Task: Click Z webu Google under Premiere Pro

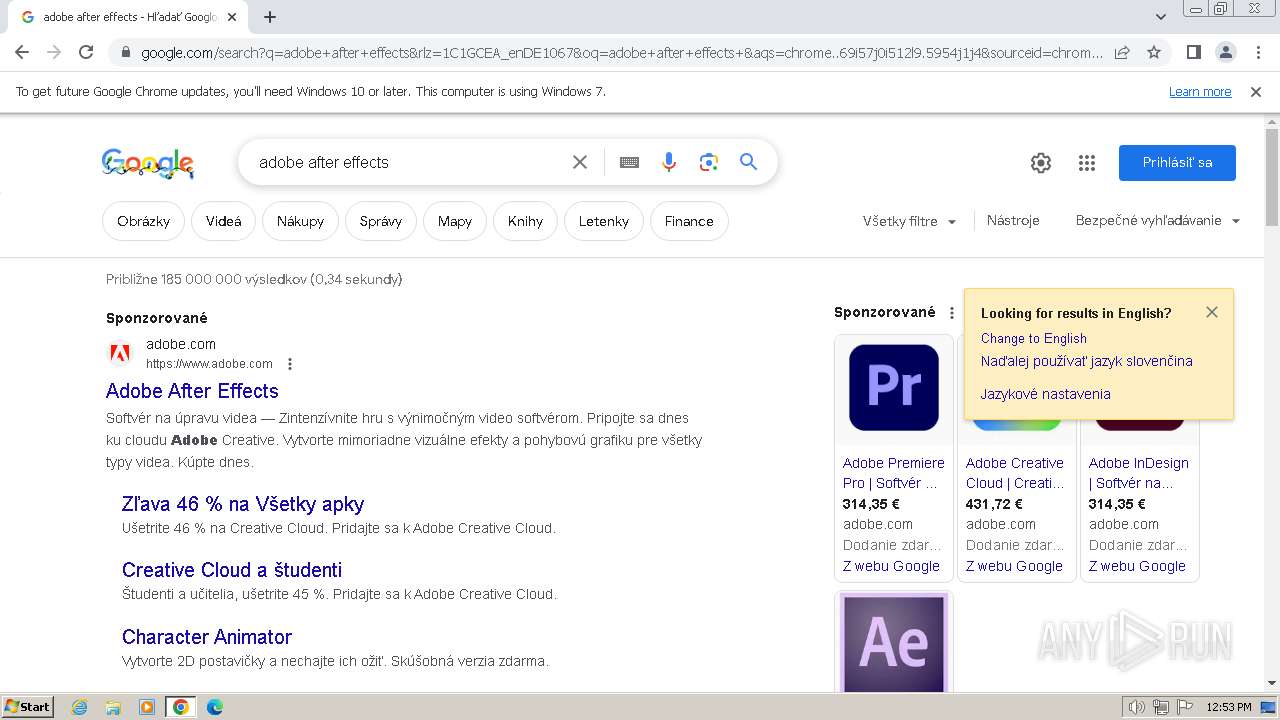Action: [891, 566]
